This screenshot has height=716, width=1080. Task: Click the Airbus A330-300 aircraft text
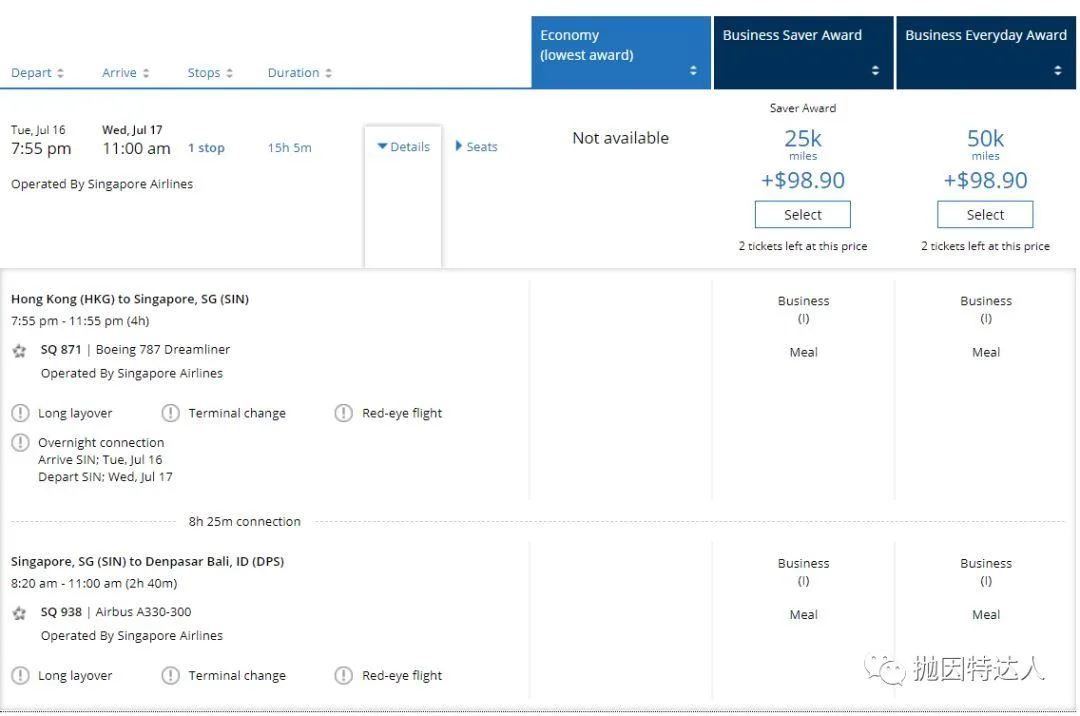click(x=143, y=612)
